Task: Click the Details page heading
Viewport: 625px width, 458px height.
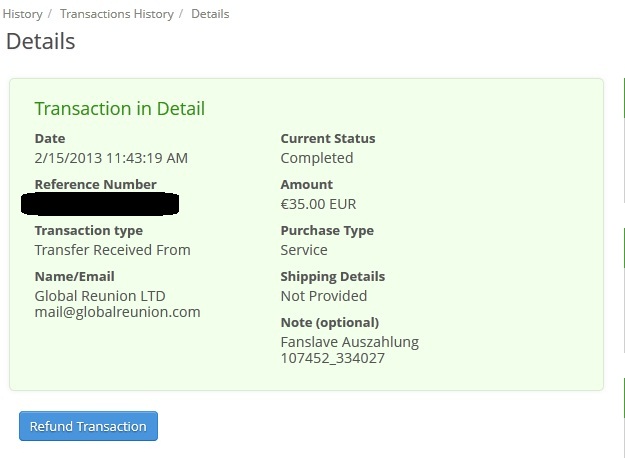Action: [x=41, y=42]
